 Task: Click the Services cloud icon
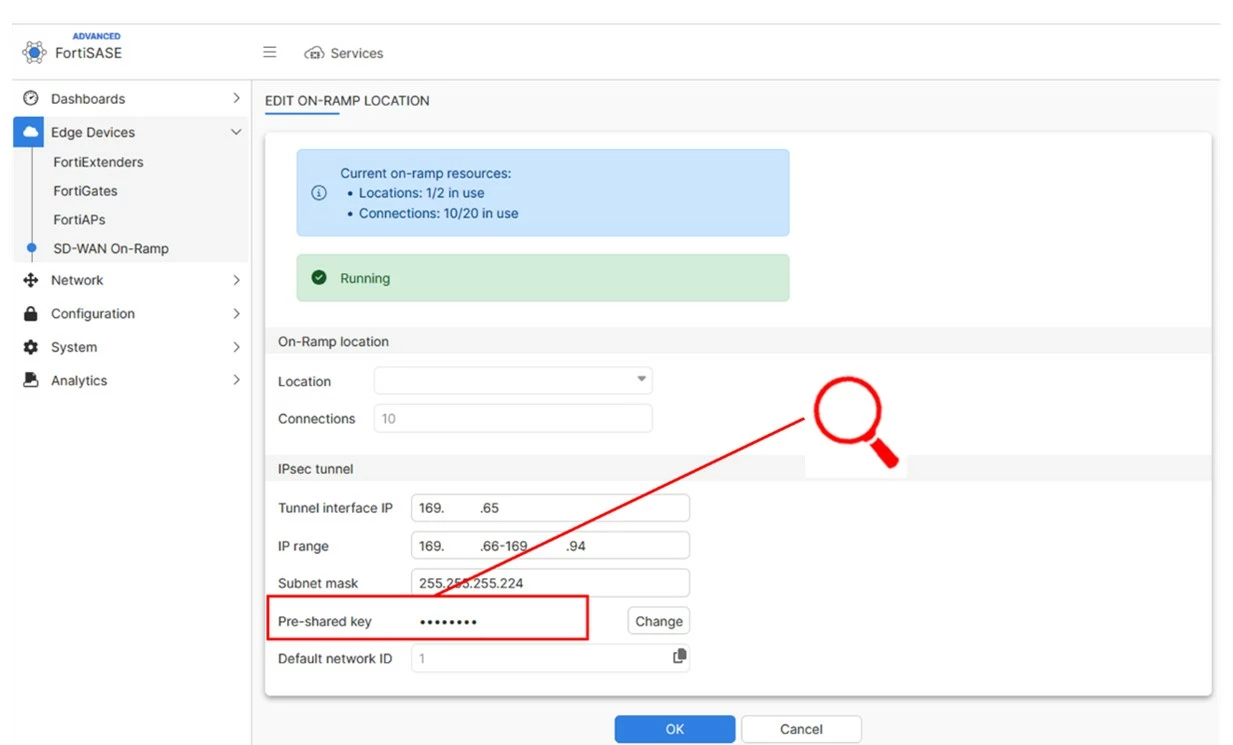pos(314,53)
